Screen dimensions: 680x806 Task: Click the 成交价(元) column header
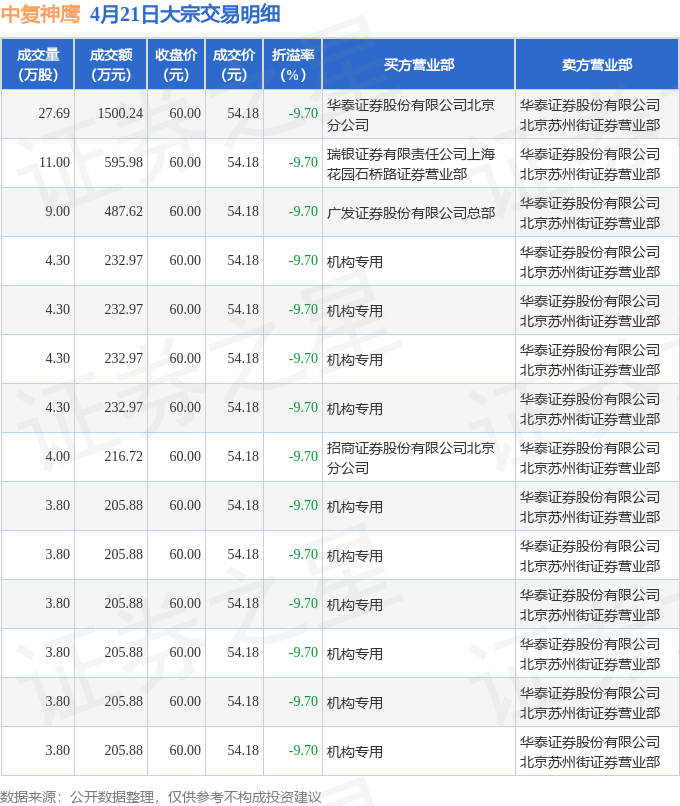click(234, 65)
